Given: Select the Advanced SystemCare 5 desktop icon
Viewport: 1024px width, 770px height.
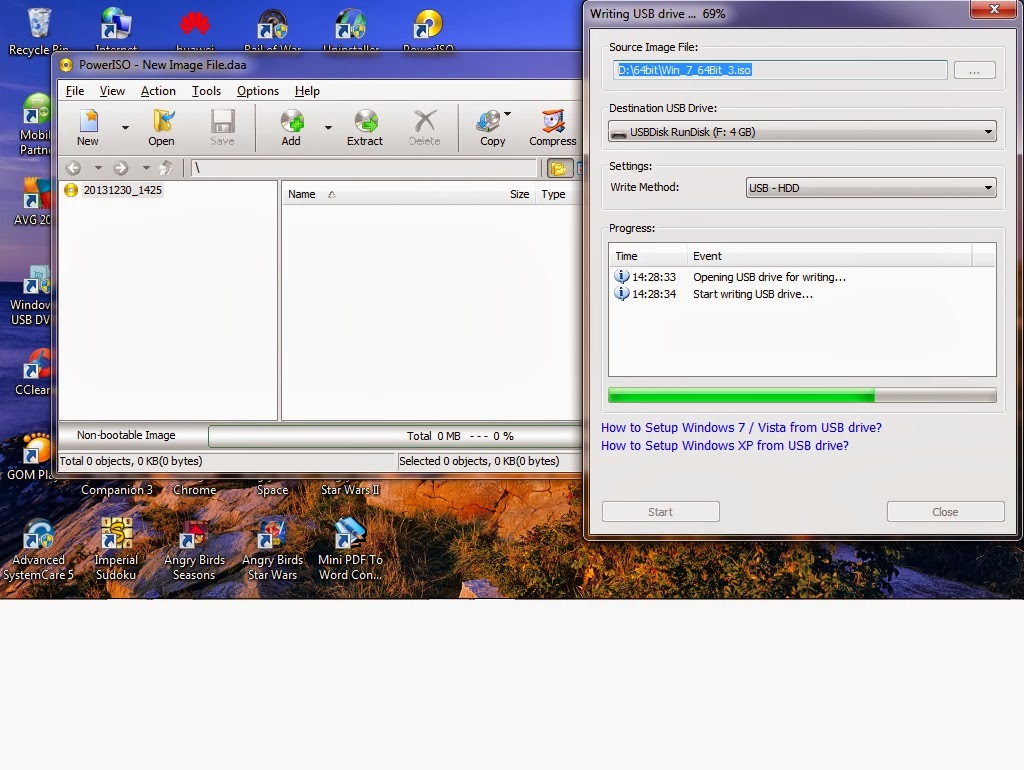Looking at the screenshot, I should click(38, 550).
